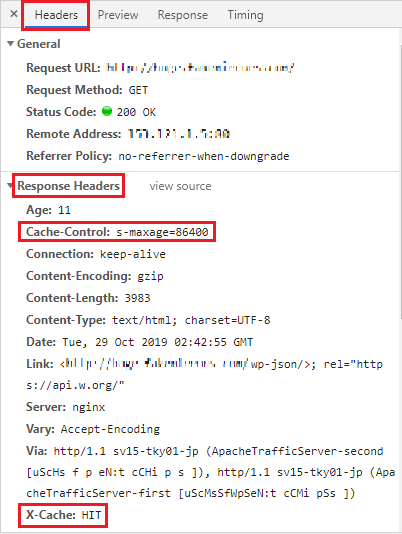The width and height of the screenshot is (402, 534).
Task: Select the Cache-Control s-maxage=86400 header
Action: [x=117, y=232]
